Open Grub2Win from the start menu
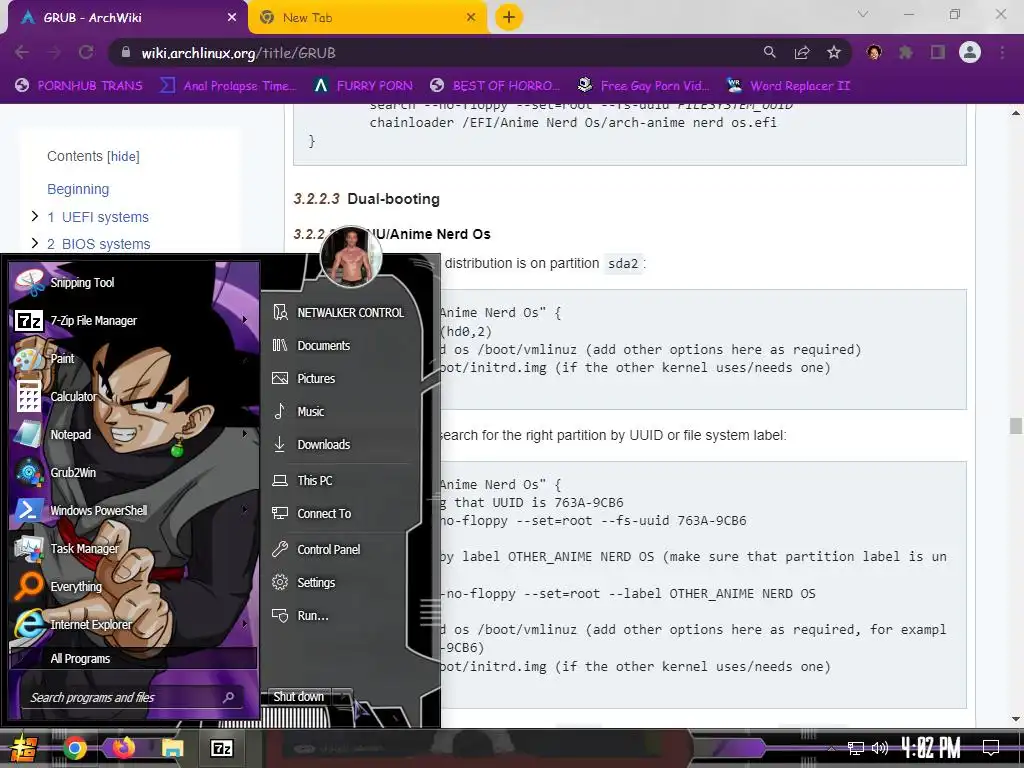The image size is (1024, 768). point(134,472)
